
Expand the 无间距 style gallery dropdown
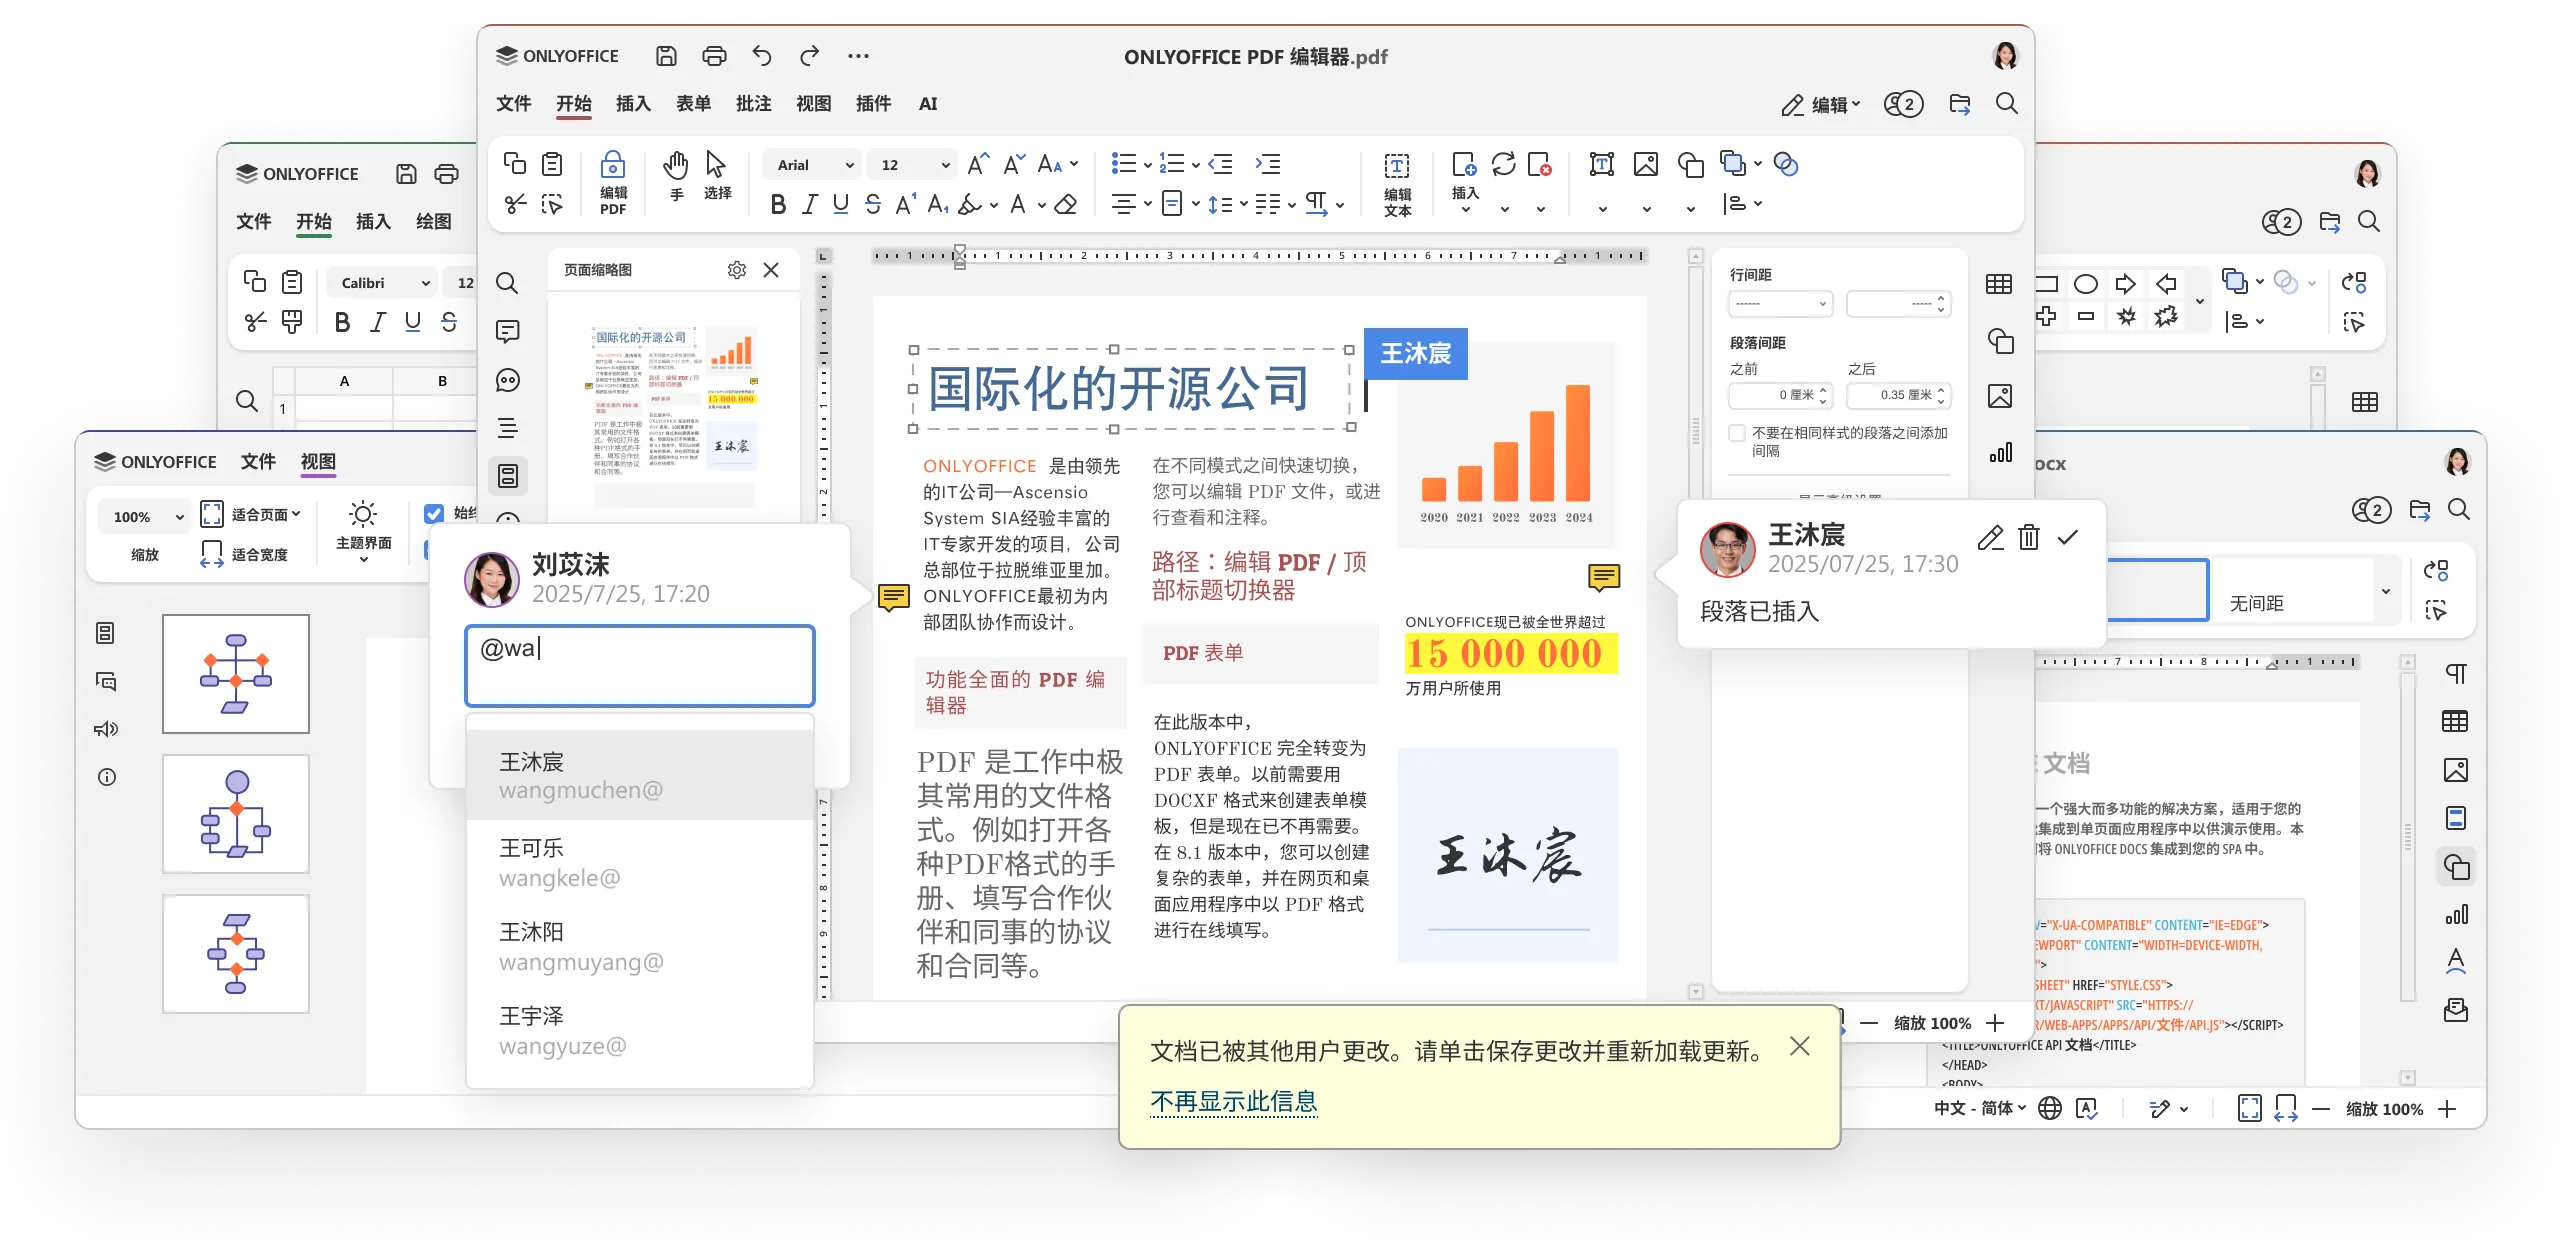click(2385, 591)
